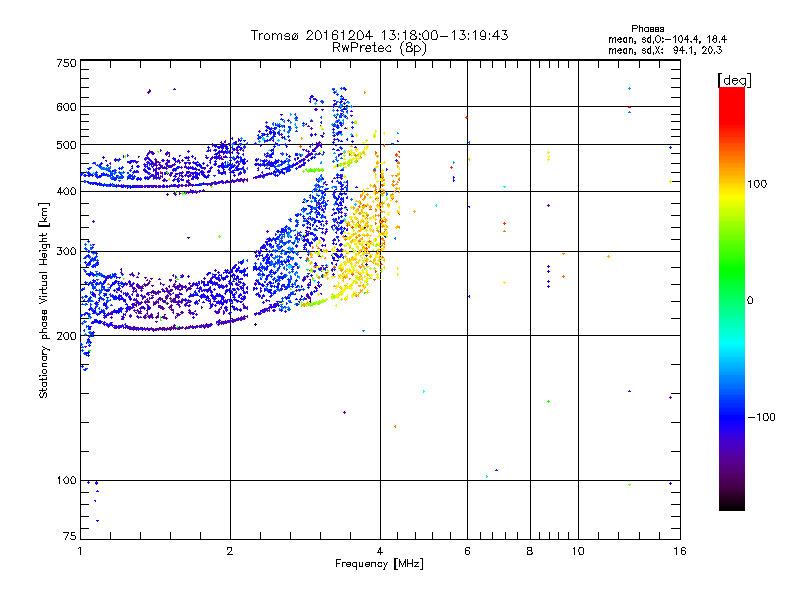The width and height of the screenshot is (800, 600).
Task: Click the "[deg]" unit label above color bar
Action: (x=734, y=80)
